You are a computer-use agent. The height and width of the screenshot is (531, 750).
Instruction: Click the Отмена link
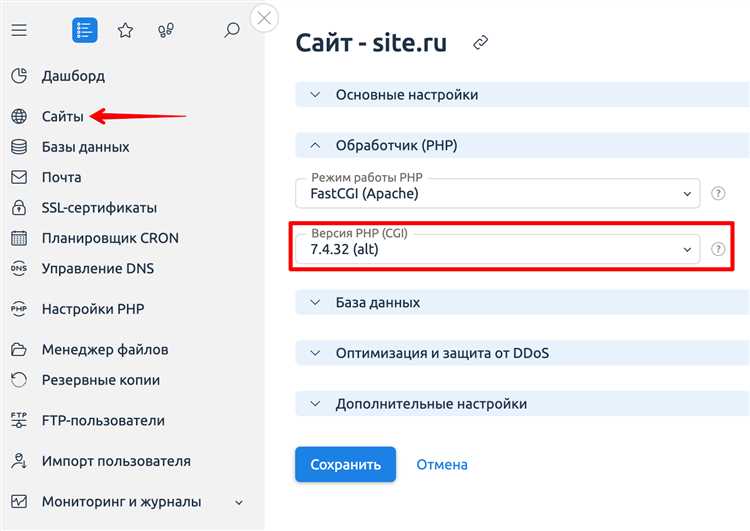(442, 465)
